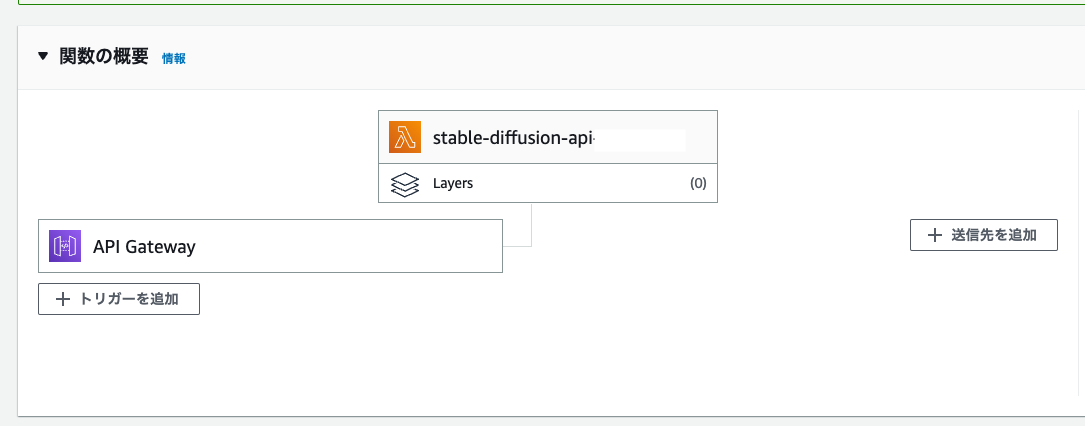Click the 関数の概要 heading text
The height and width of the screenshot is (426, 1085).
(104, 57)
